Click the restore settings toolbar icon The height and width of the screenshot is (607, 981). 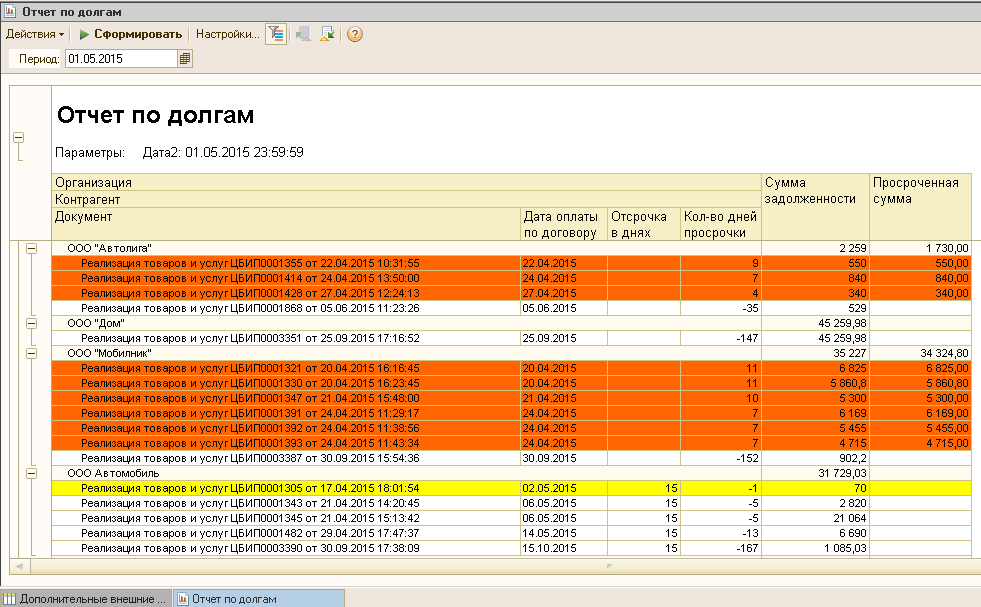[x=303, y=34]
